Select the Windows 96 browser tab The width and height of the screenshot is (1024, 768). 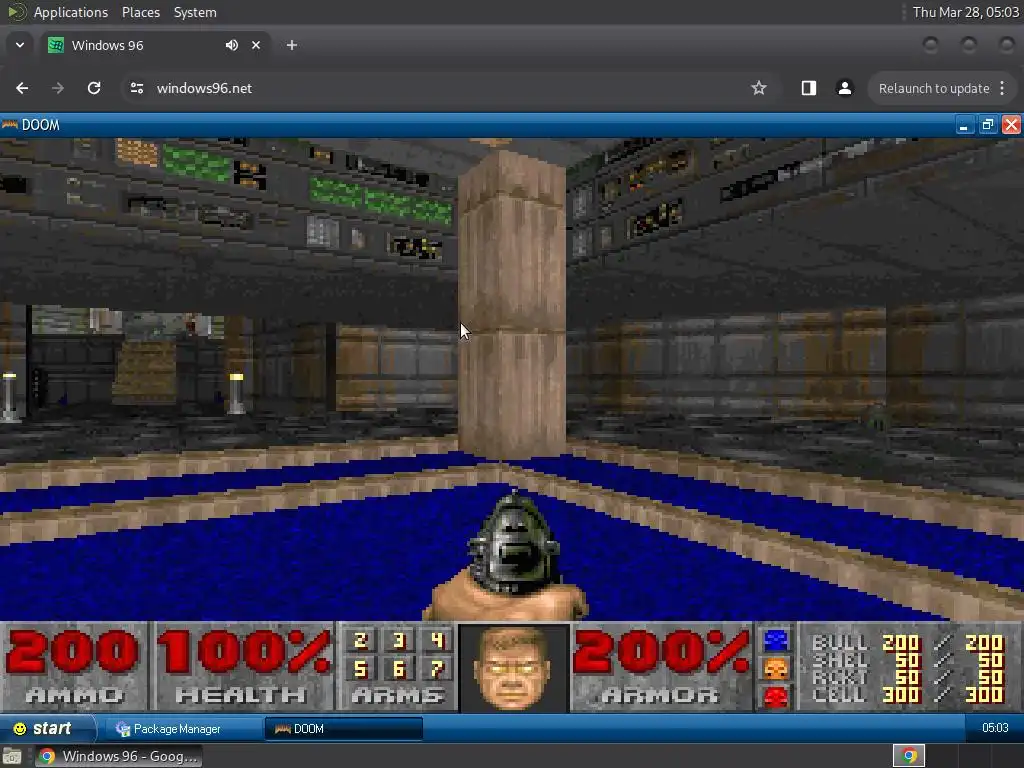coord(156,45)
